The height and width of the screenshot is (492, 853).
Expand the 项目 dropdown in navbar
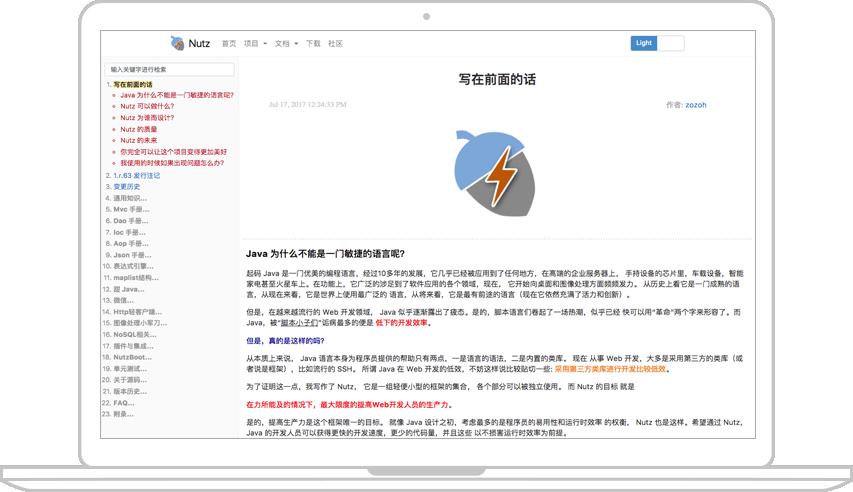pos(255,44)
